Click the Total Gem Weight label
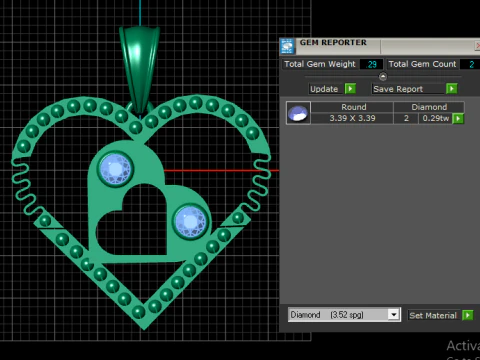480x360 pixels. tap(320, 64)
